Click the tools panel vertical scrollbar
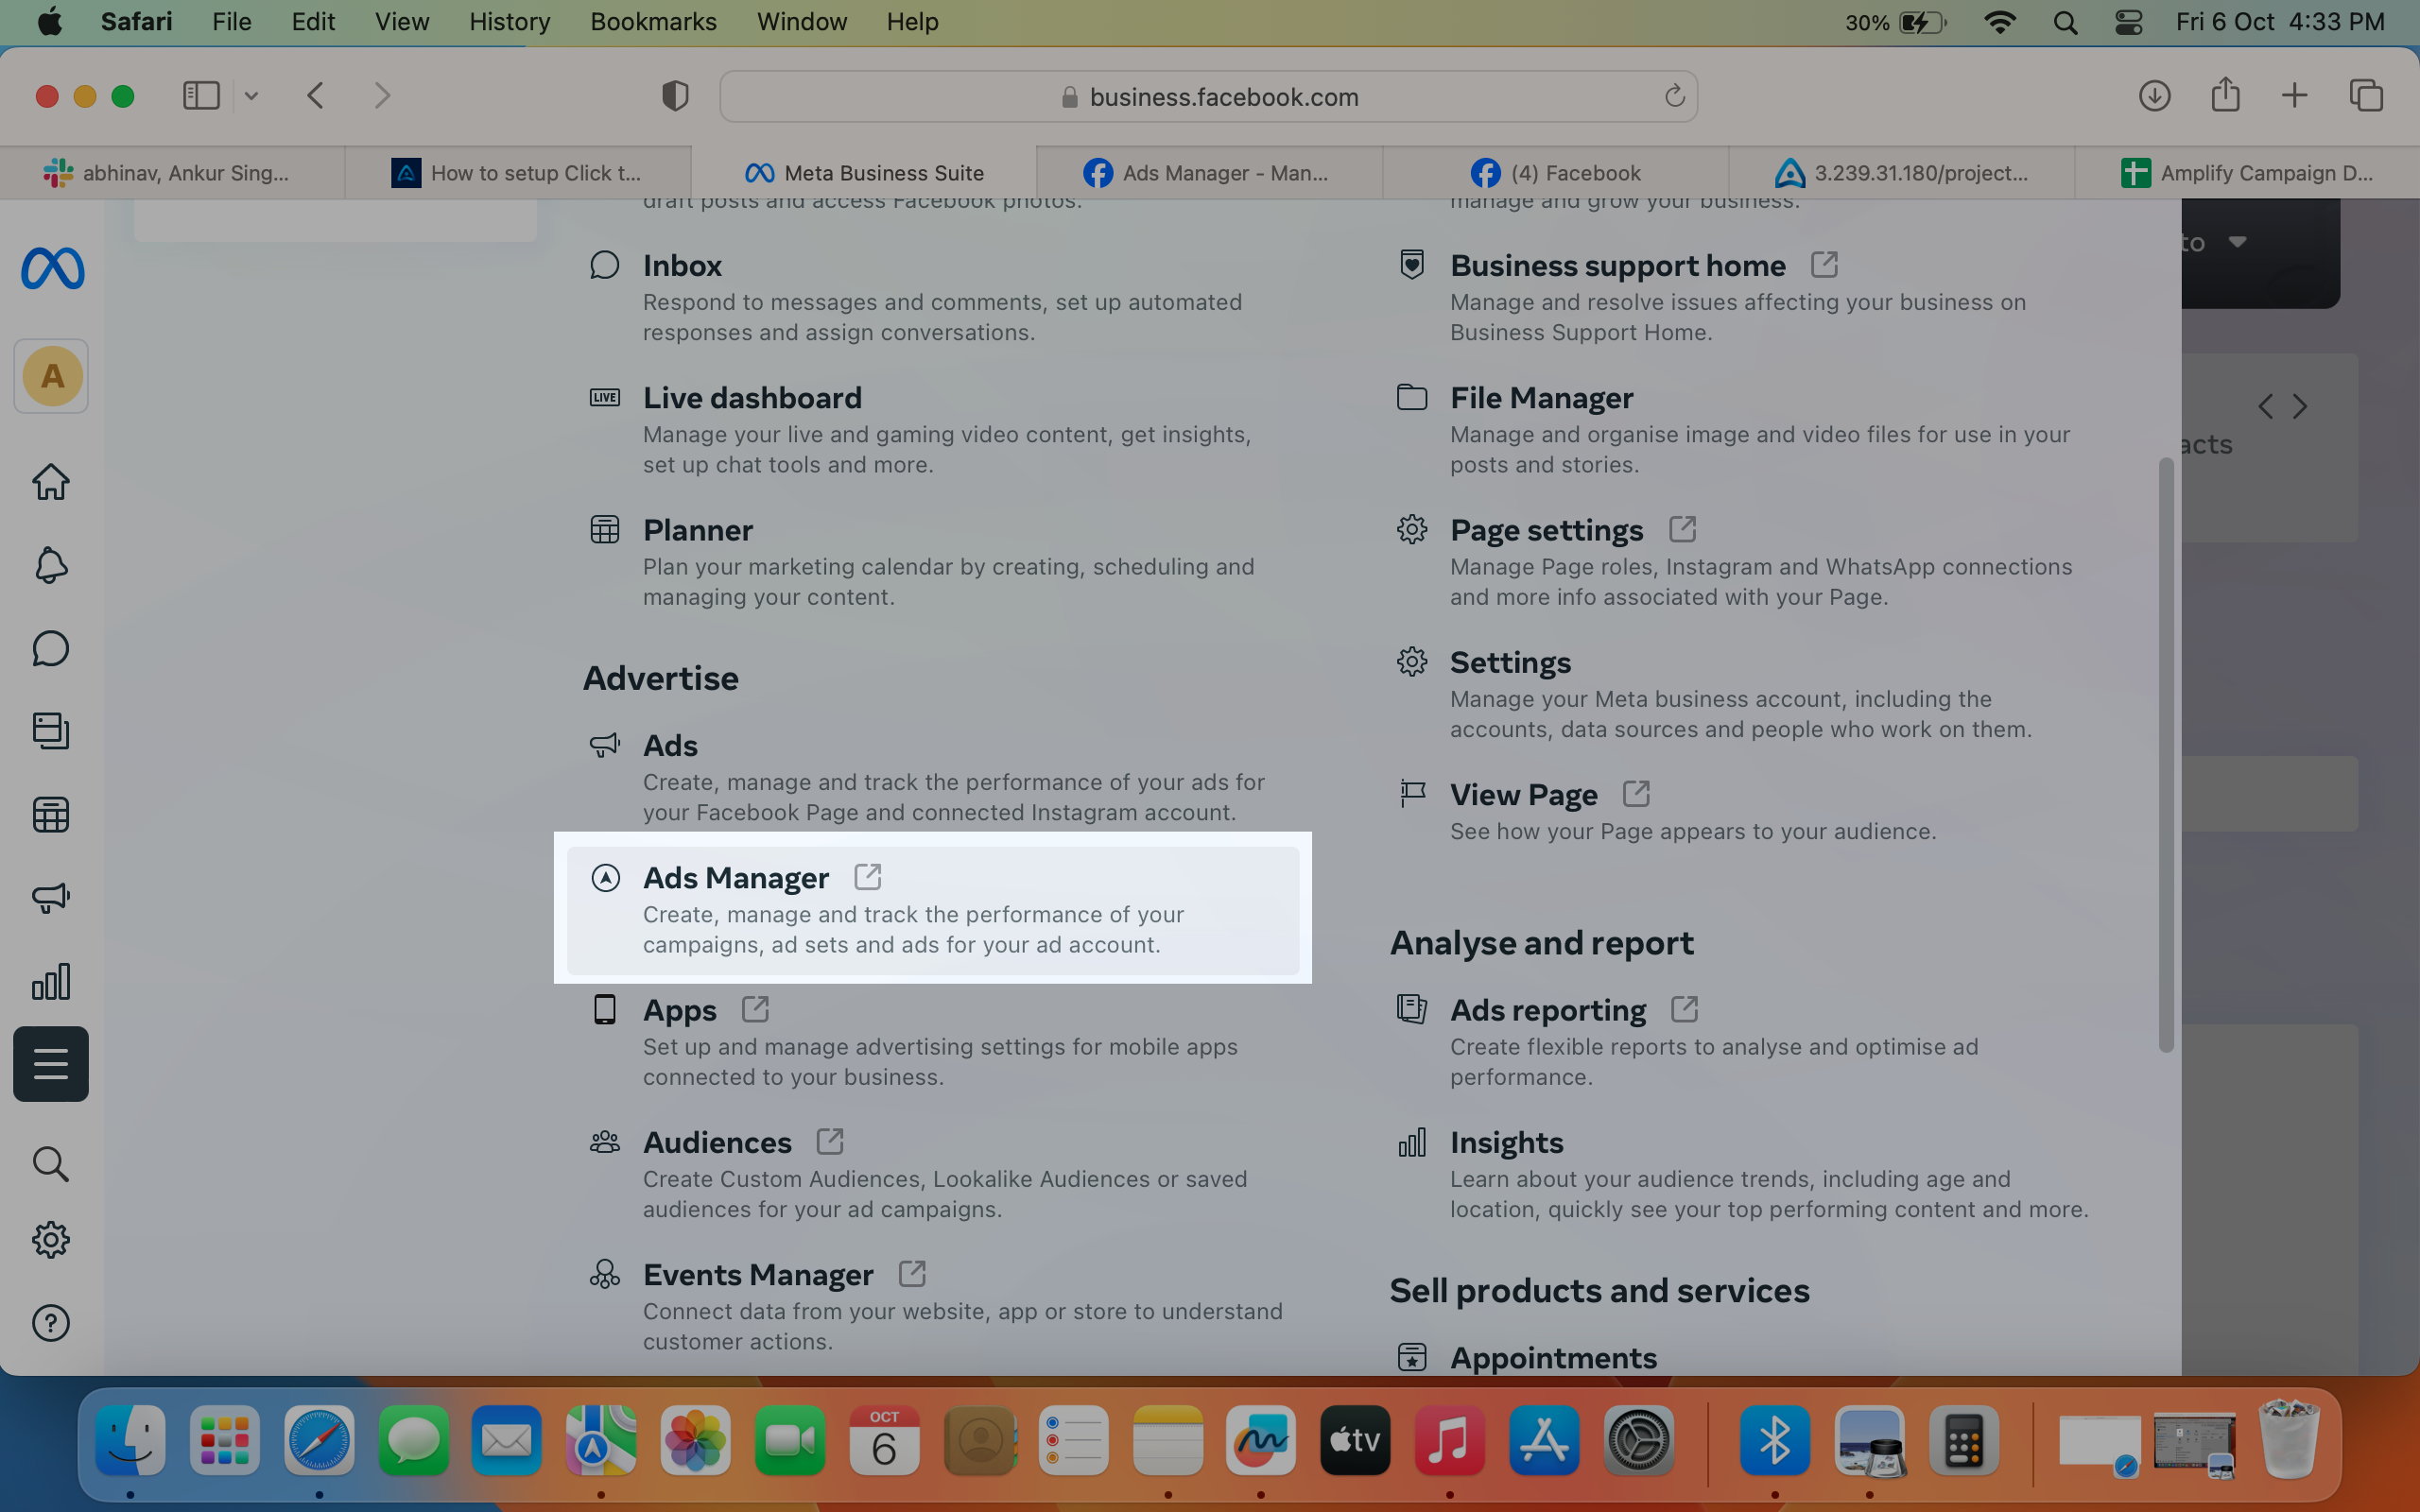 tap(2166, 755)
